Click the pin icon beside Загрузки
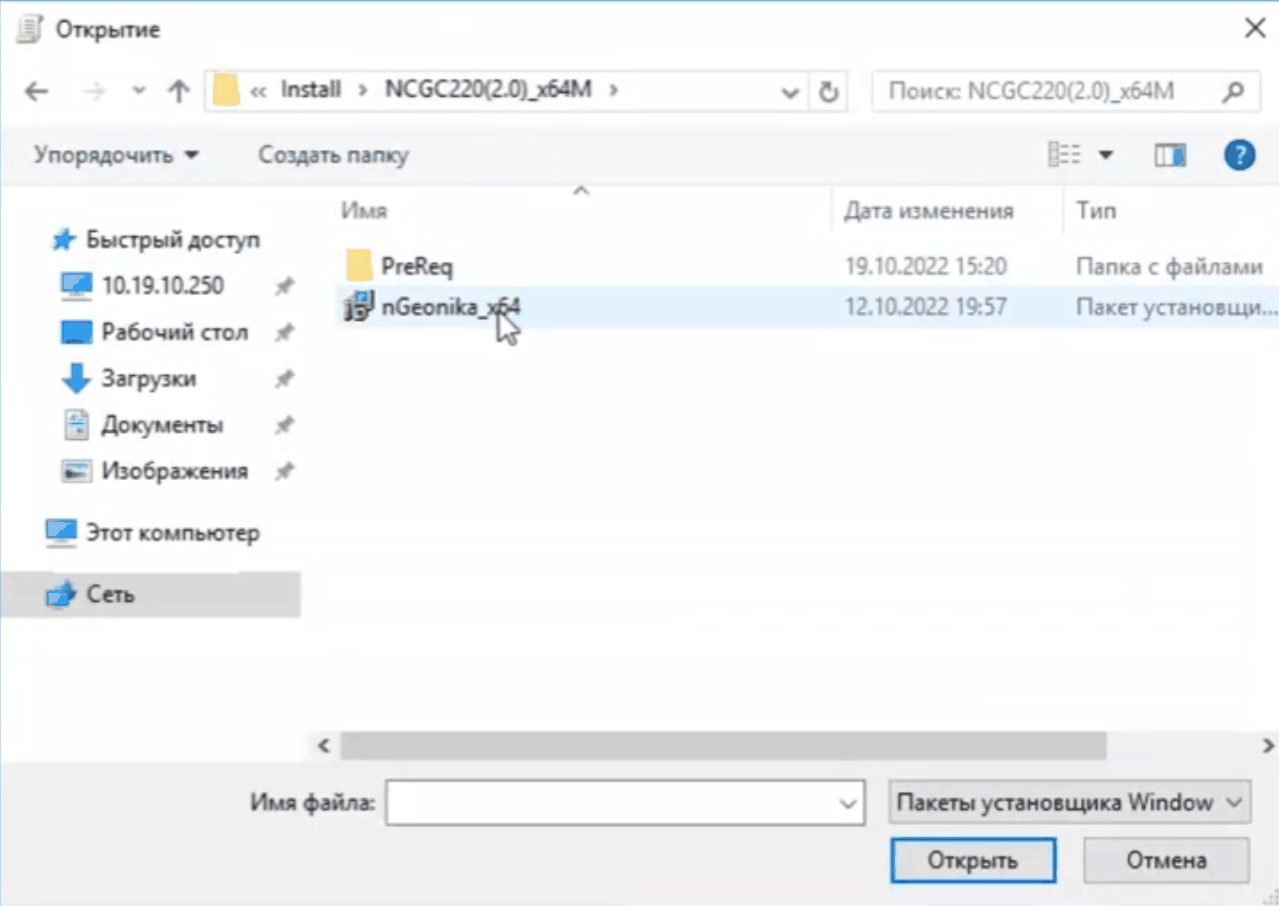The image size is (1279, 906). click(284, 379)
